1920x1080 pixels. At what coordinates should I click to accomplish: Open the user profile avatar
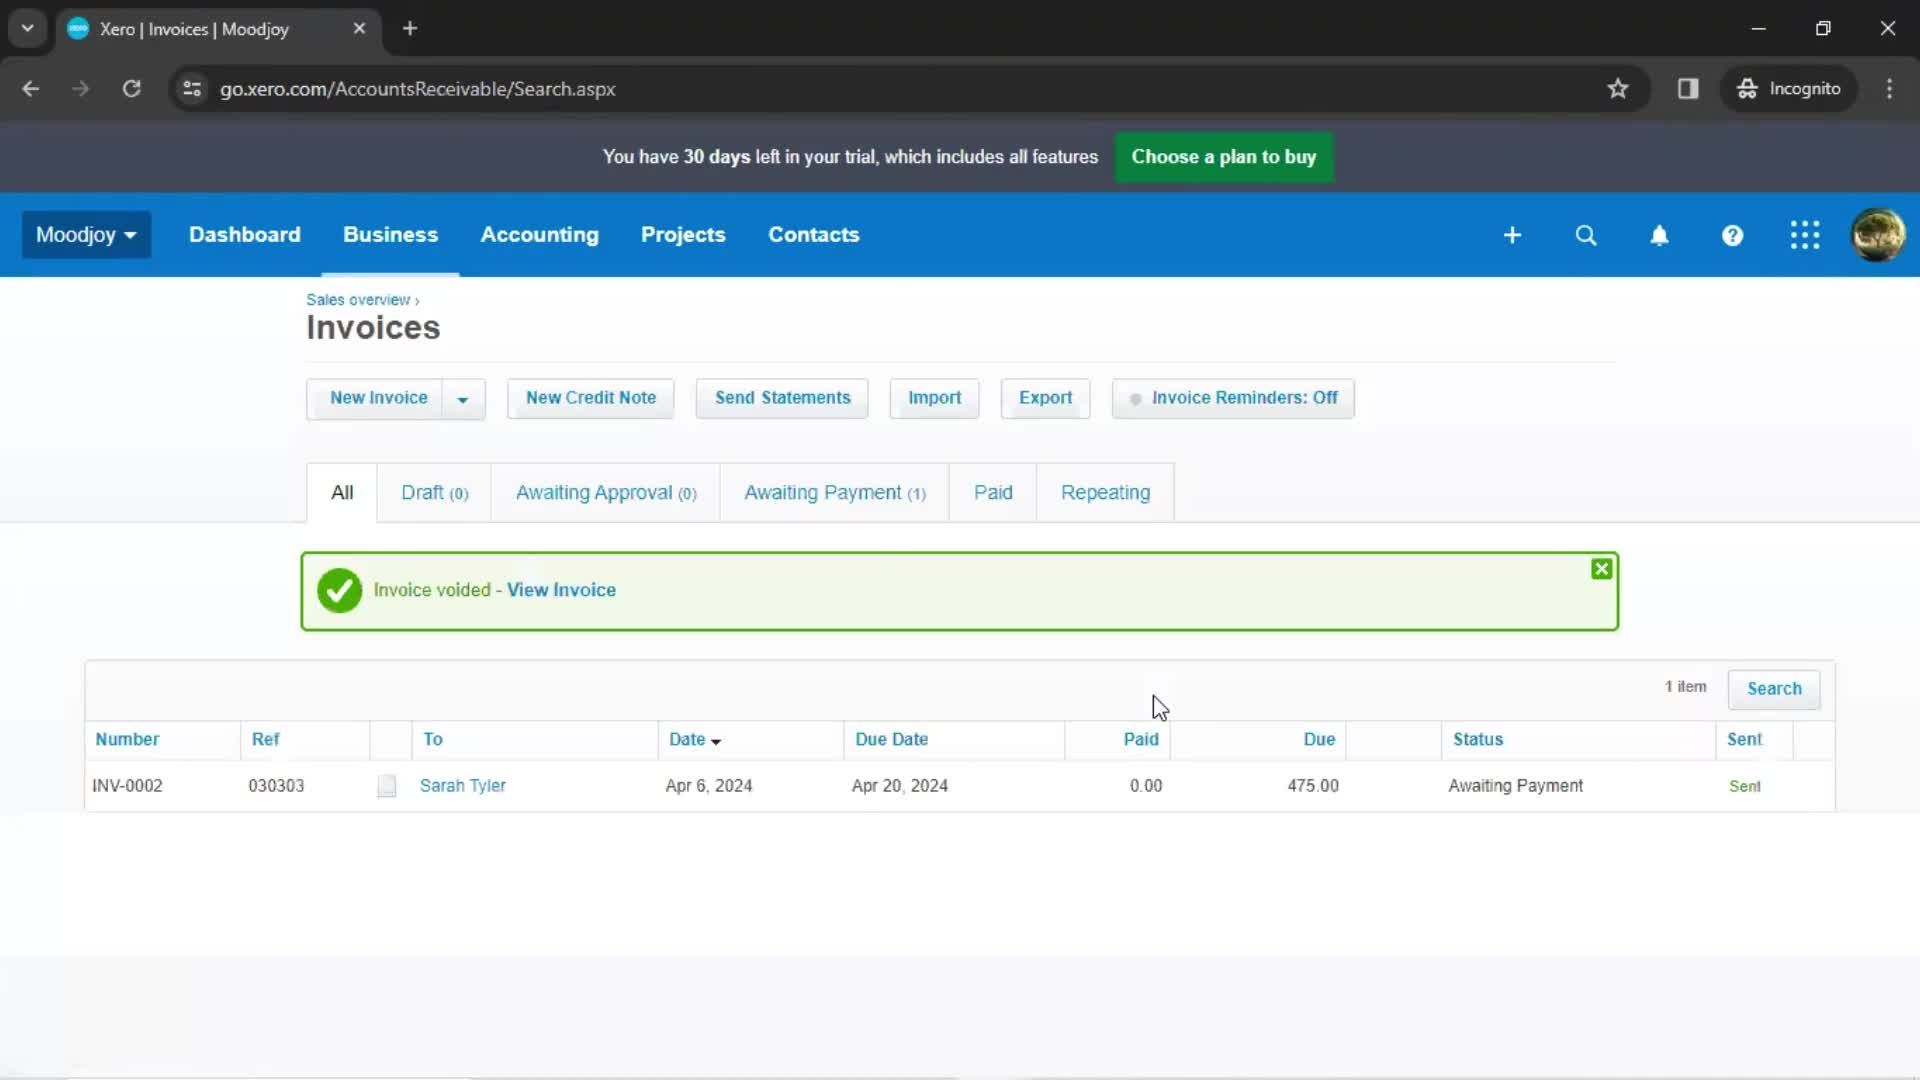point(1878,235)
